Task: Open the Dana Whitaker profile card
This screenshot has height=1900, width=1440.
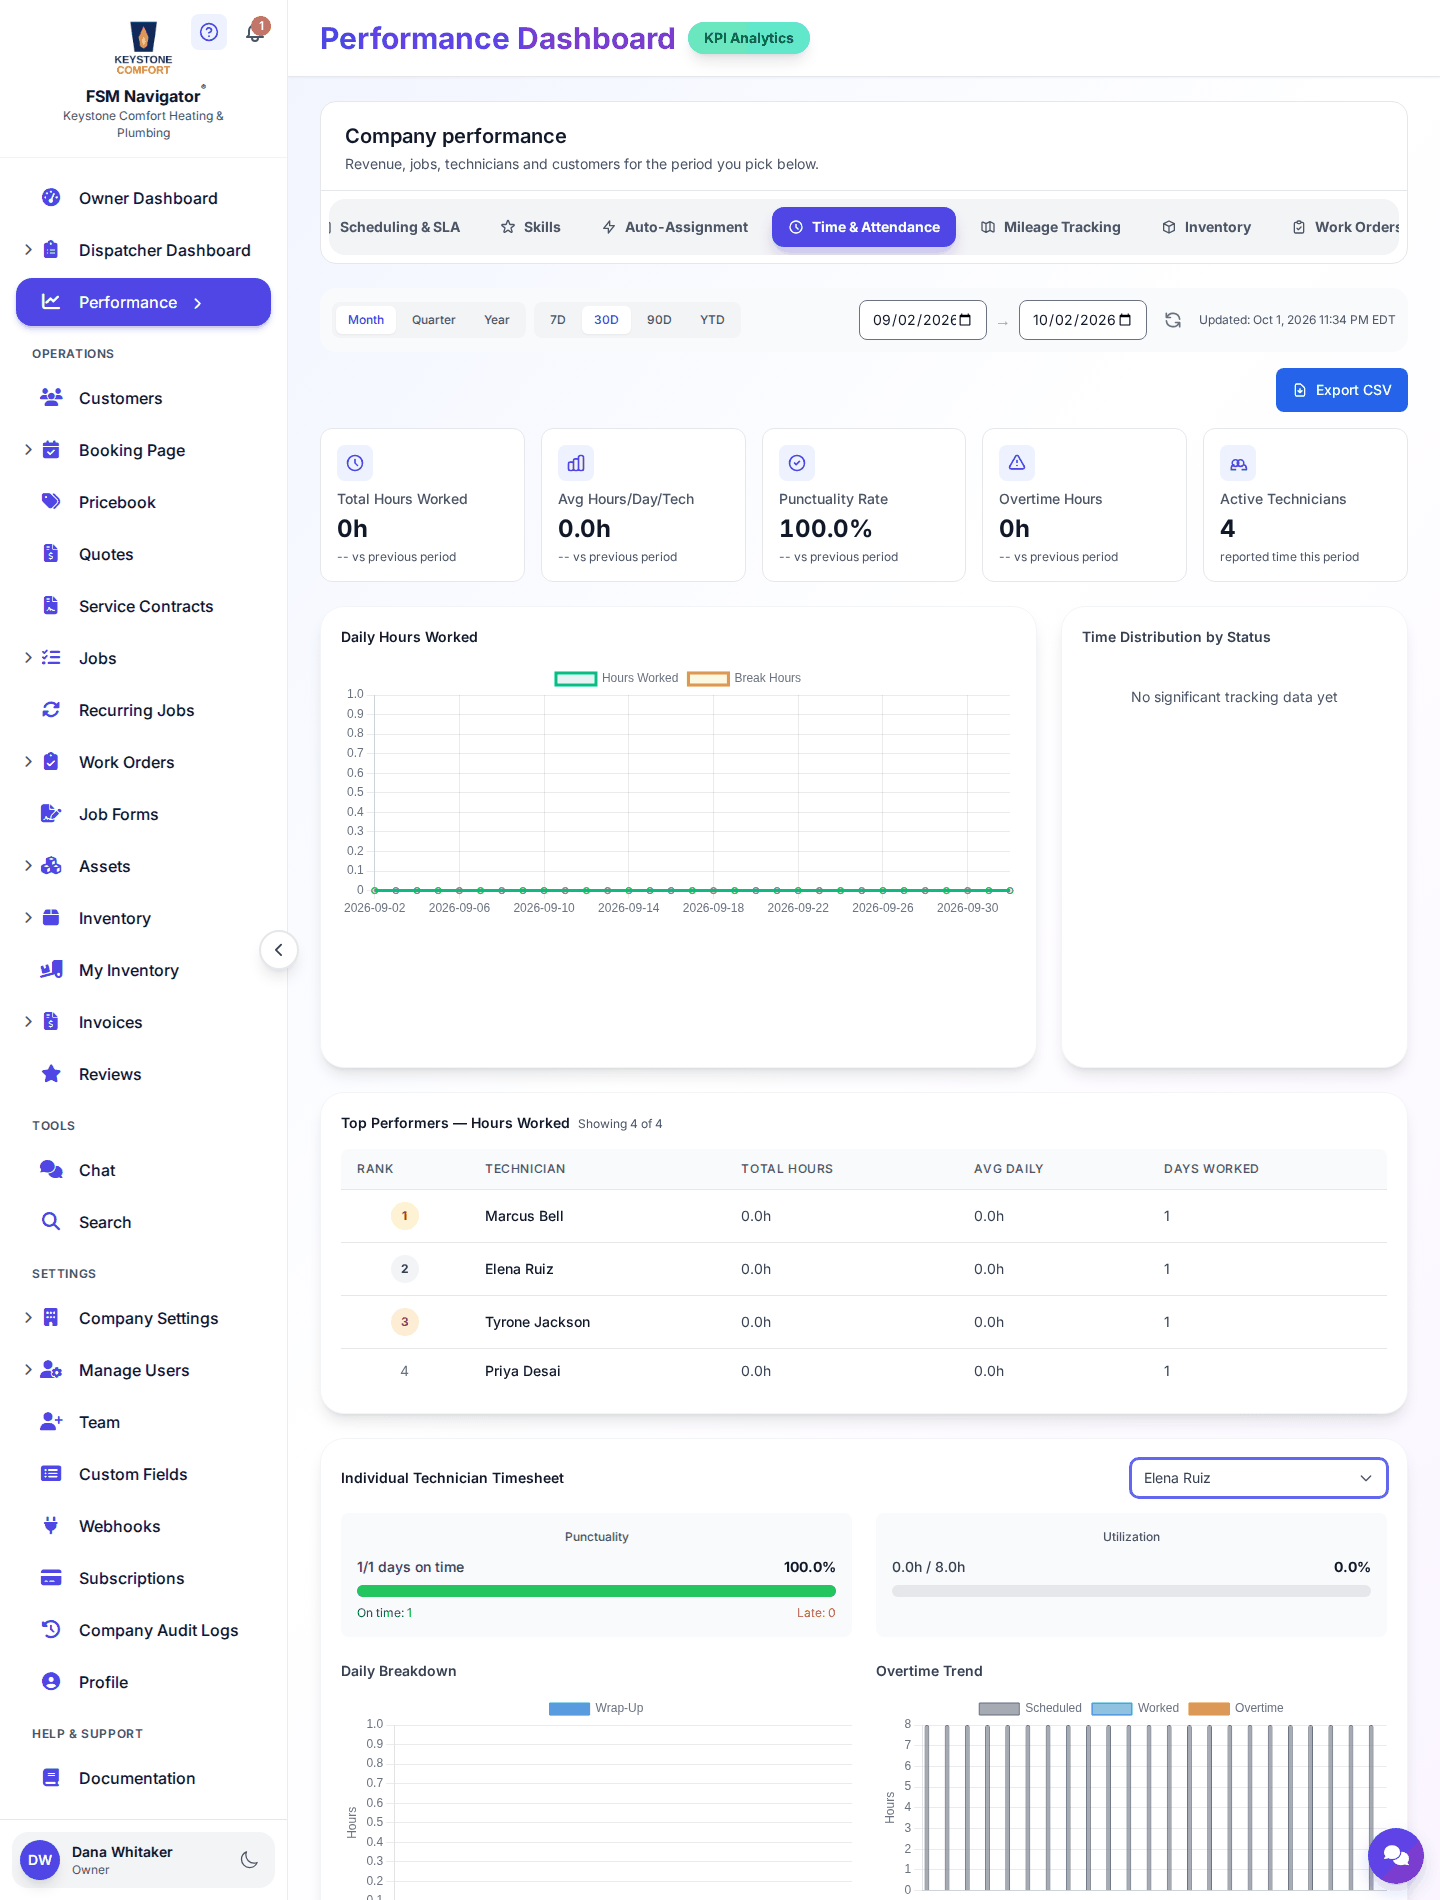Action: [143, 1860]
